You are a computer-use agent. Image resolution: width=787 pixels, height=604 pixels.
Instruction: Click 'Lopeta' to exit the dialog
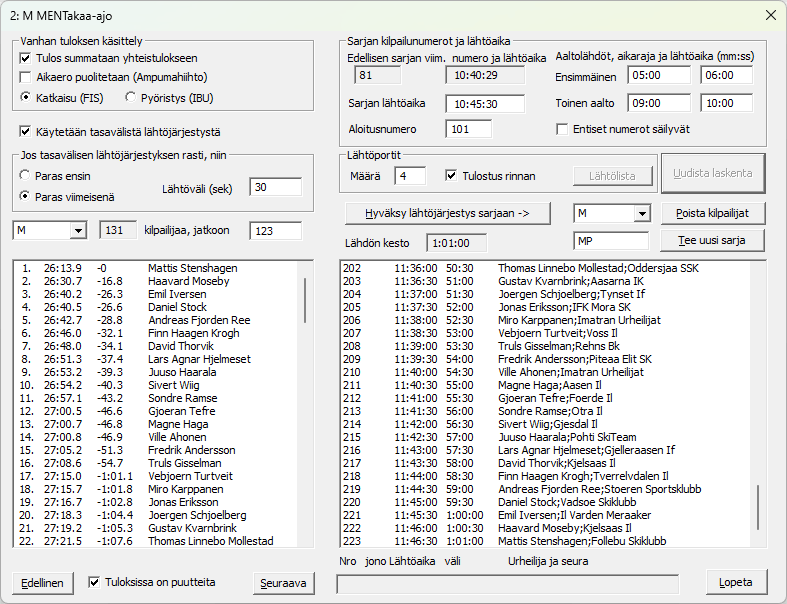[736, 582]
